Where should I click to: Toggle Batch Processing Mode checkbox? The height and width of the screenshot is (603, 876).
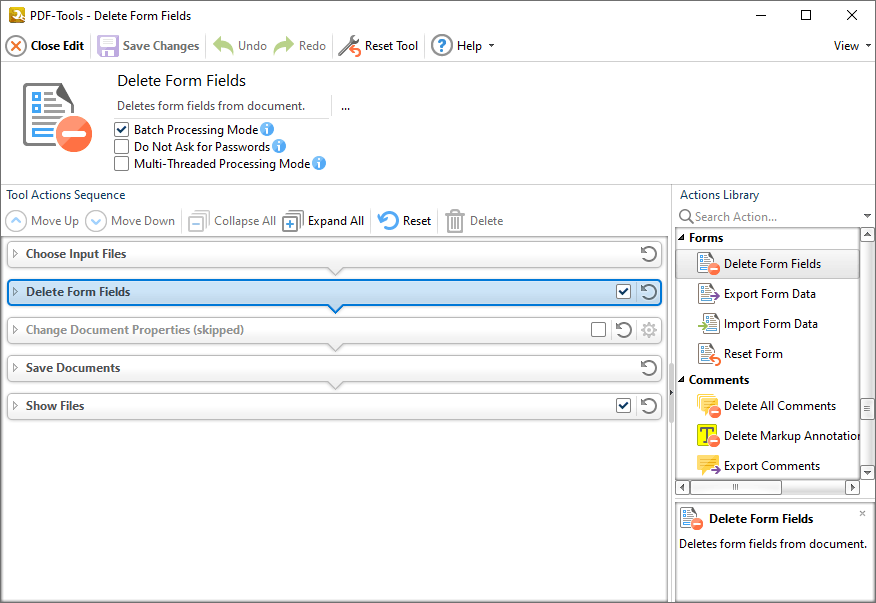pos(121,130)
